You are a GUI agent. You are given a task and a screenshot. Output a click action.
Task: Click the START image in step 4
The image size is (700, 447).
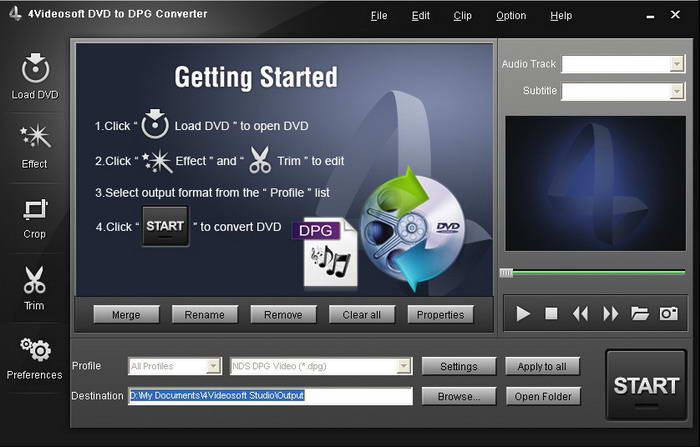click(165, 226)
